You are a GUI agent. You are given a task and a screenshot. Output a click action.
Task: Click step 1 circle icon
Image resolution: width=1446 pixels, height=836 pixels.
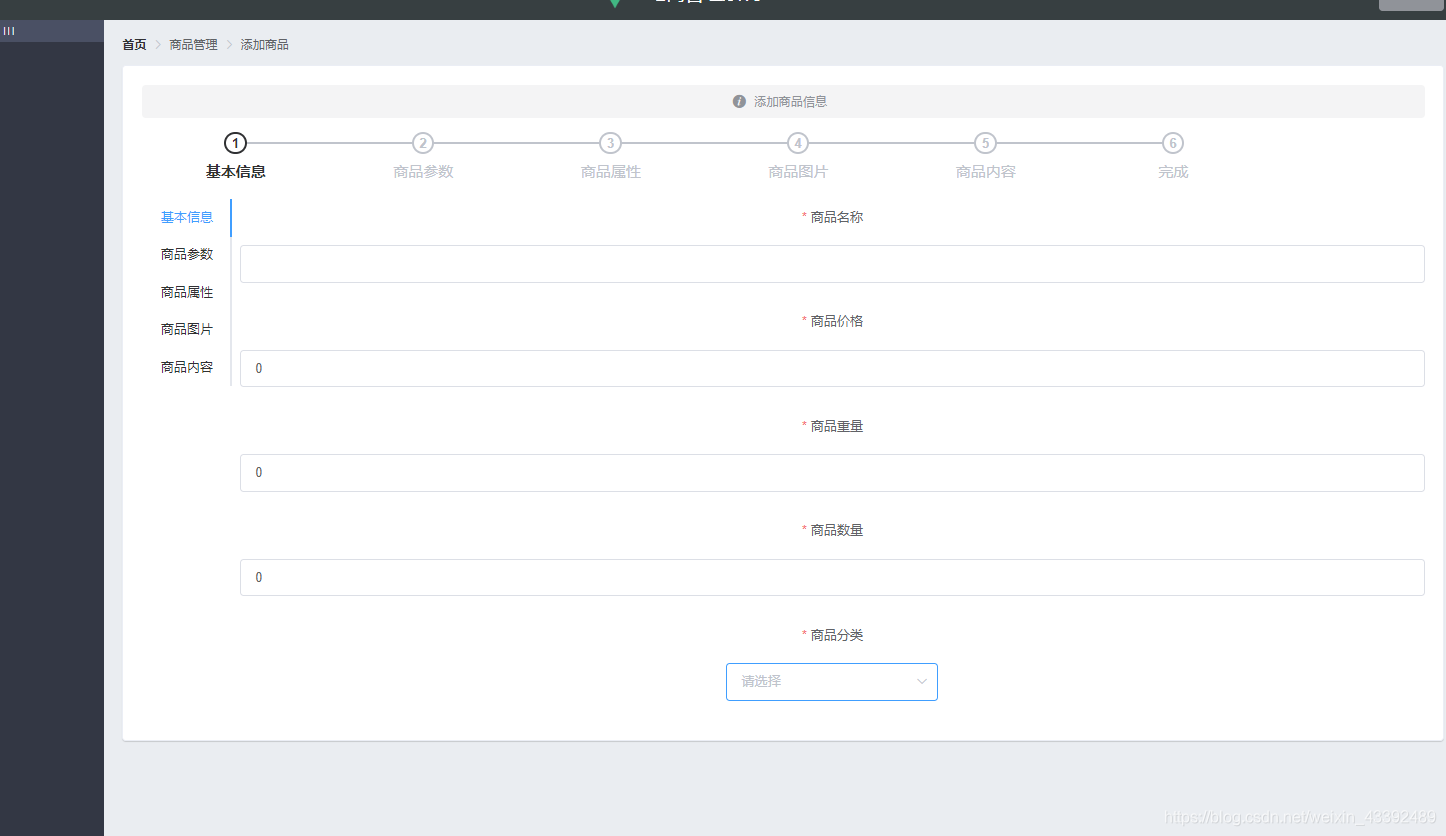[x=235, y=143]
